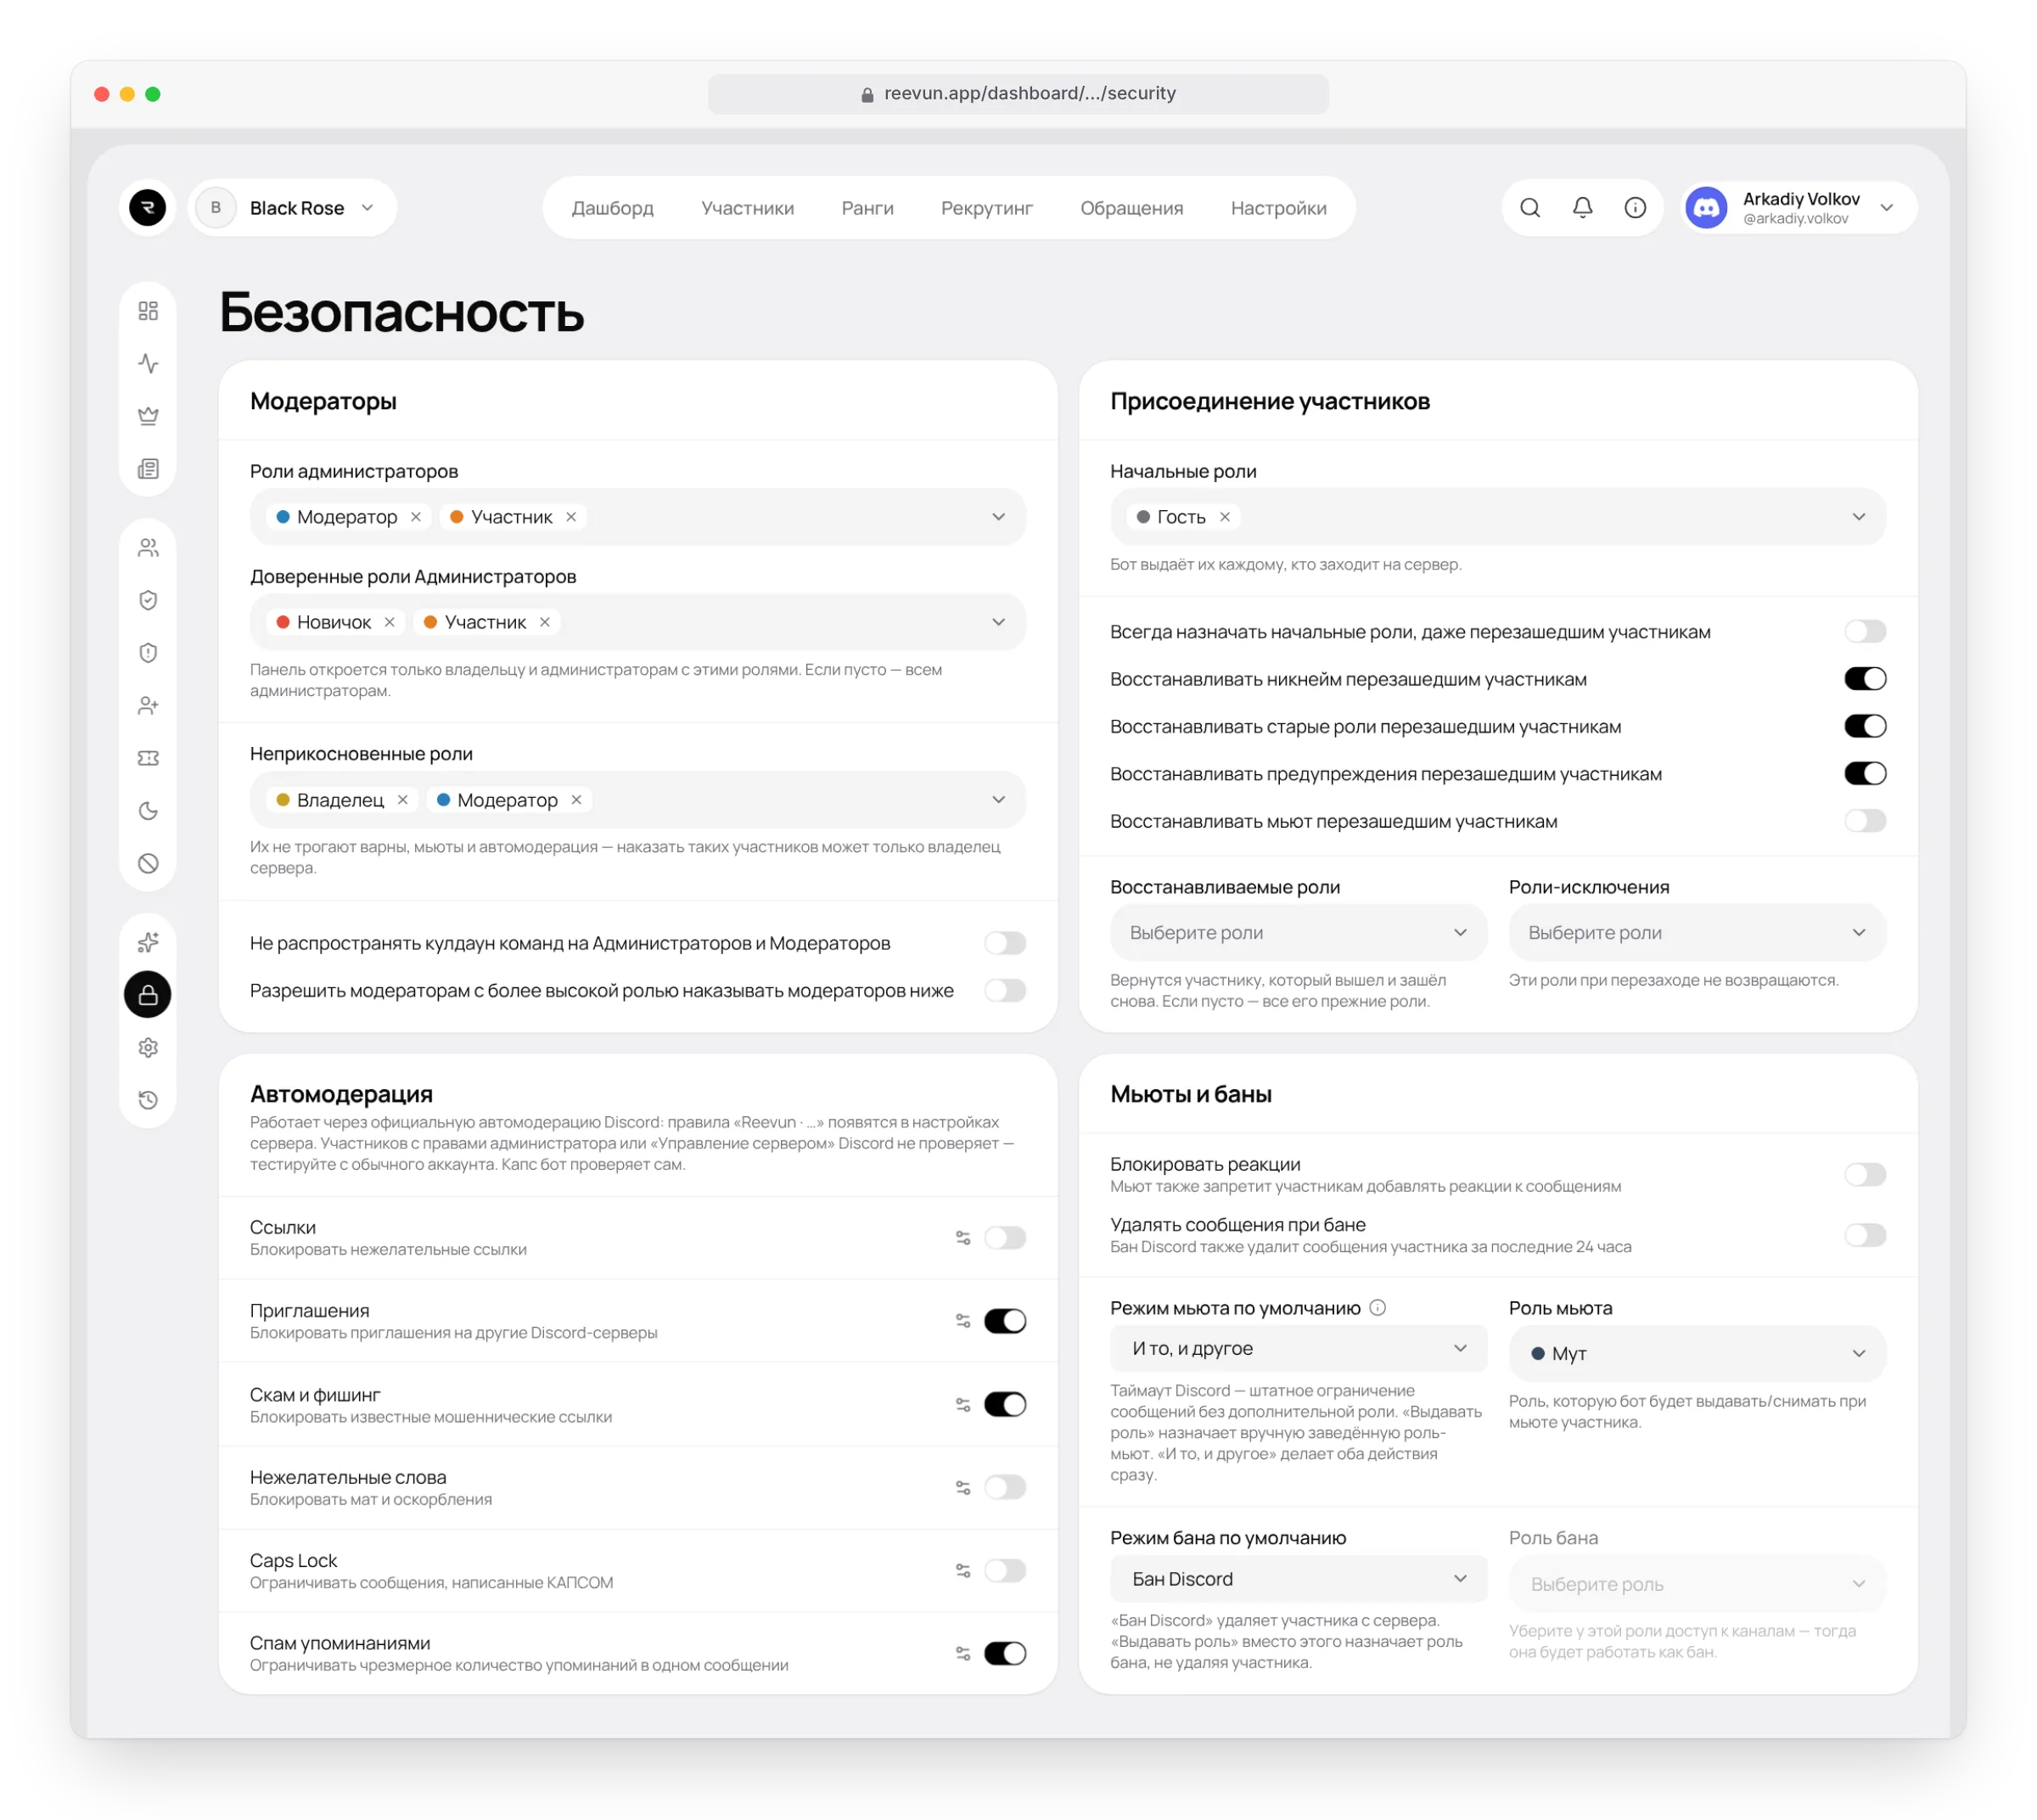The height and width of the screenshot is (1820, 2037).
Task: Open the sparkles sidebar icon
Action: pyautogui.click(x=148, y=942)
